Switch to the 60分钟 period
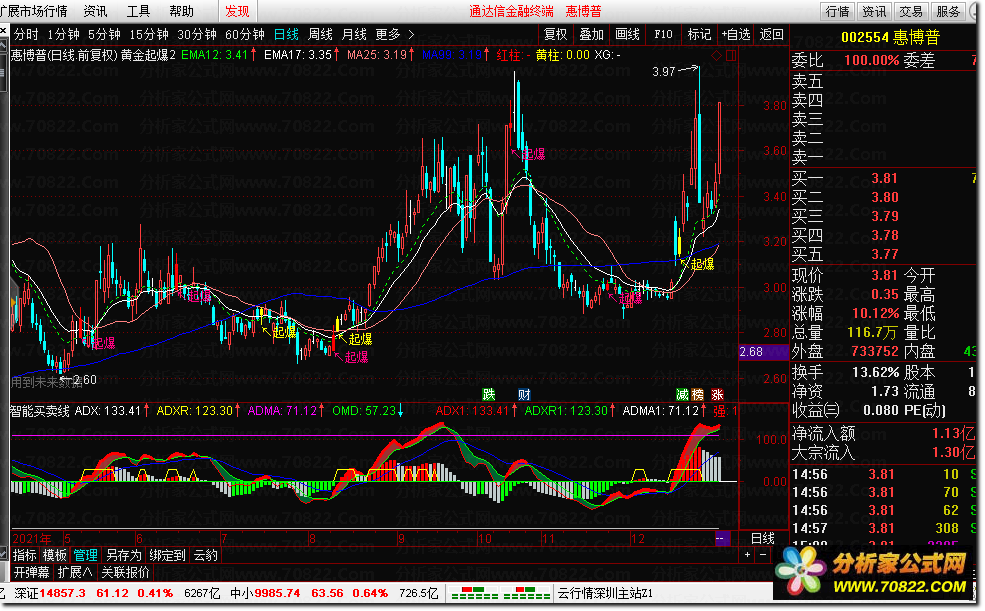 click(245, 35)
